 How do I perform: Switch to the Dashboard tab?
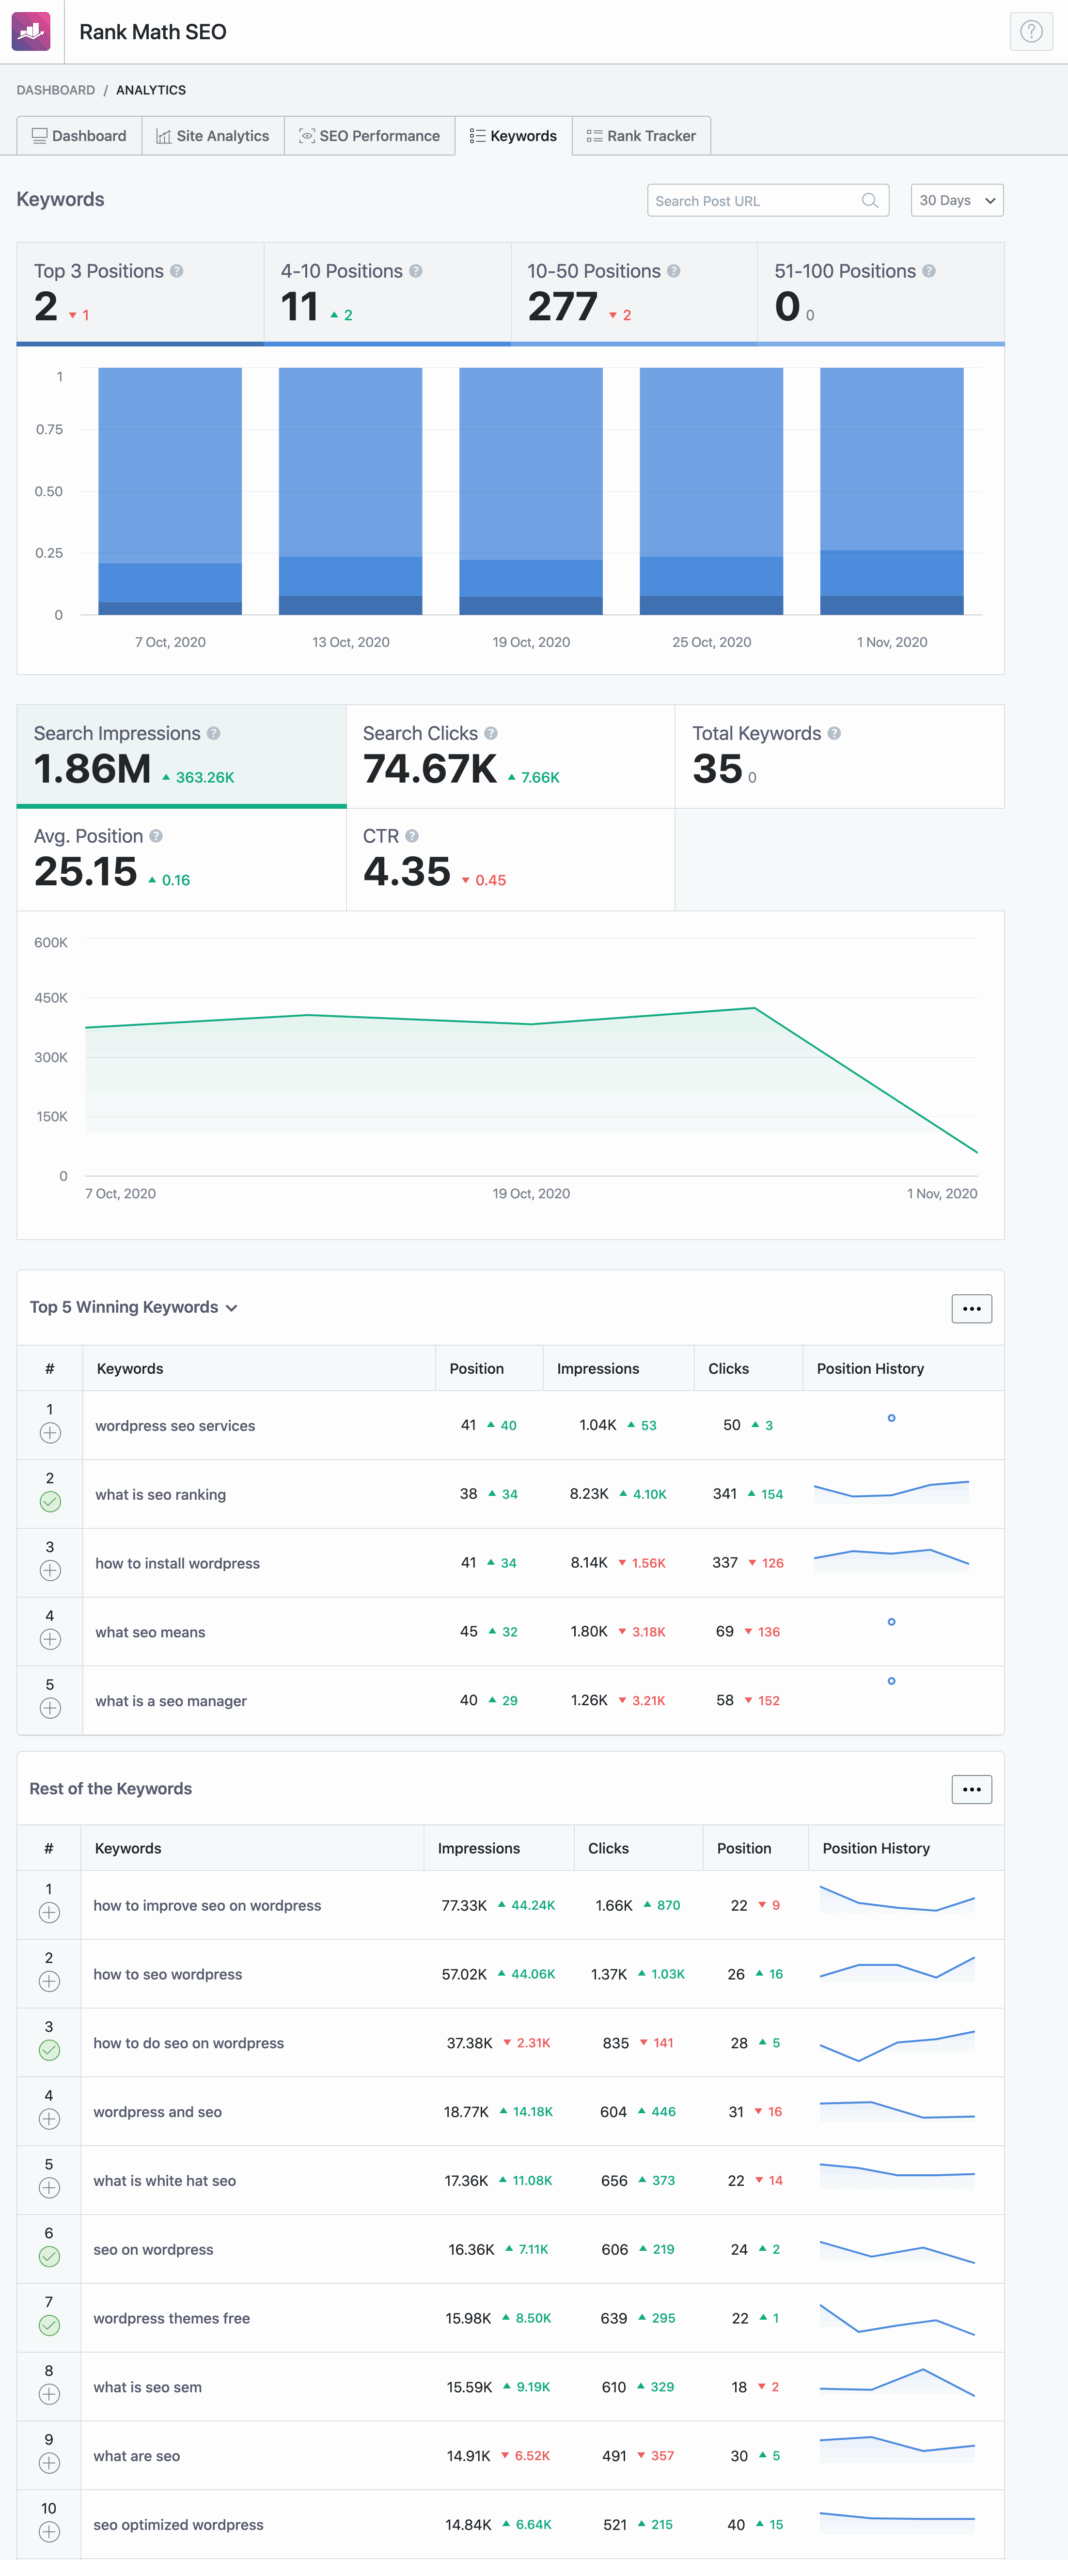pyautogui.click(x=79, y=136)
